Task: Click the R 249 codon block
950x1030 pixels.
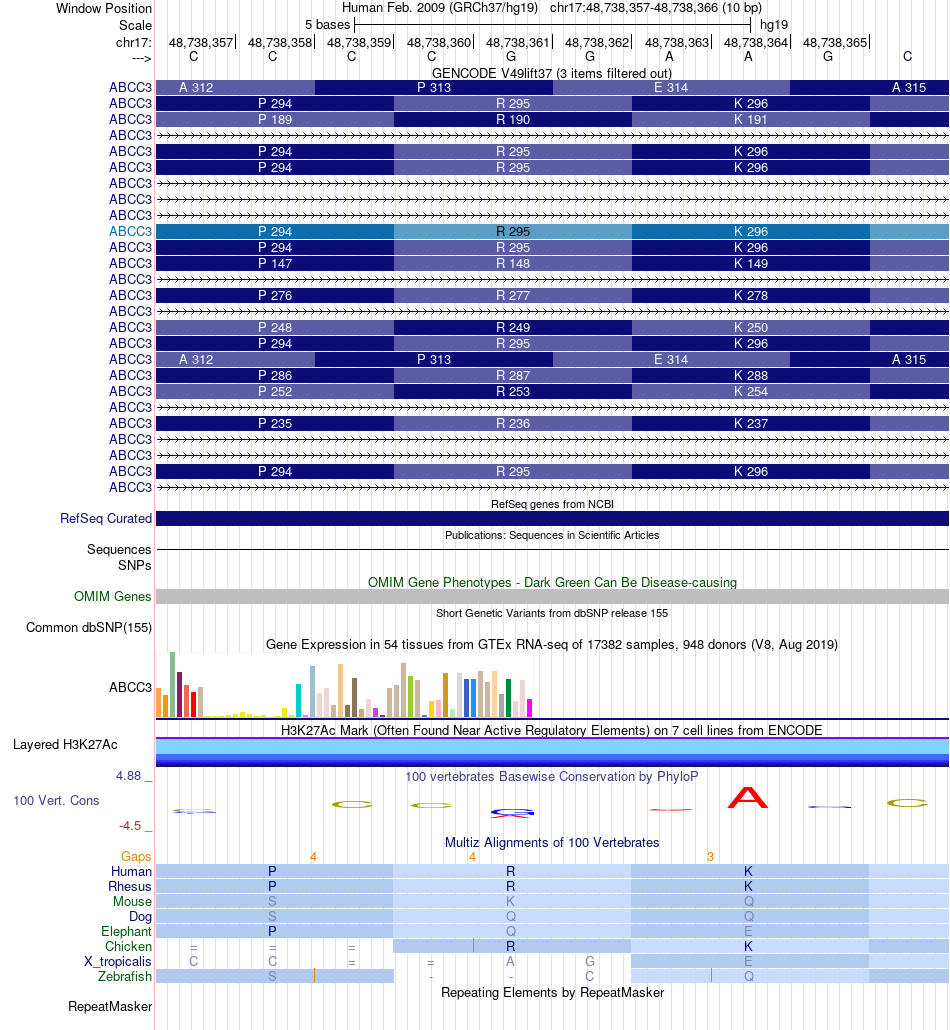Action: (x=512, y=327)
